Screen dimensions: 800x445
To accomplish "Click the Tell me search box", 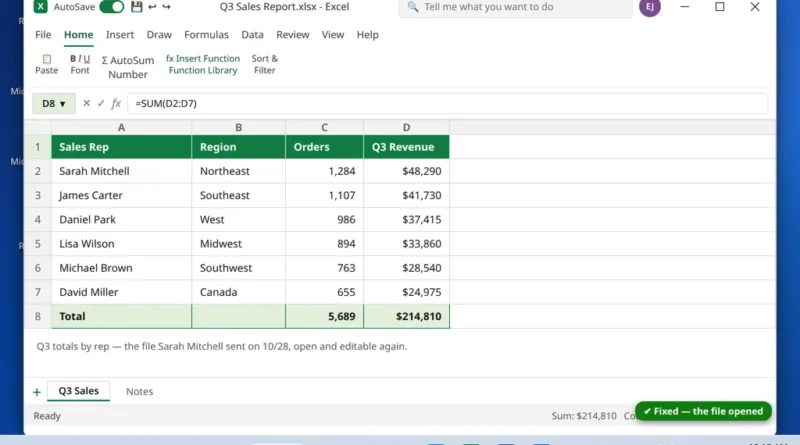I will (x=515, y=7).
